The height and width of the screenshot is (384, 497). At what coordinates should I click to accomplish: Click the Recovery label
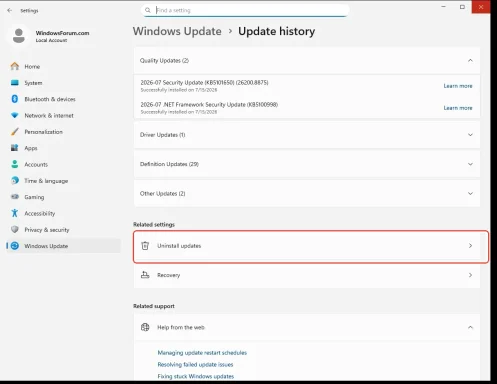coord(168,275)
